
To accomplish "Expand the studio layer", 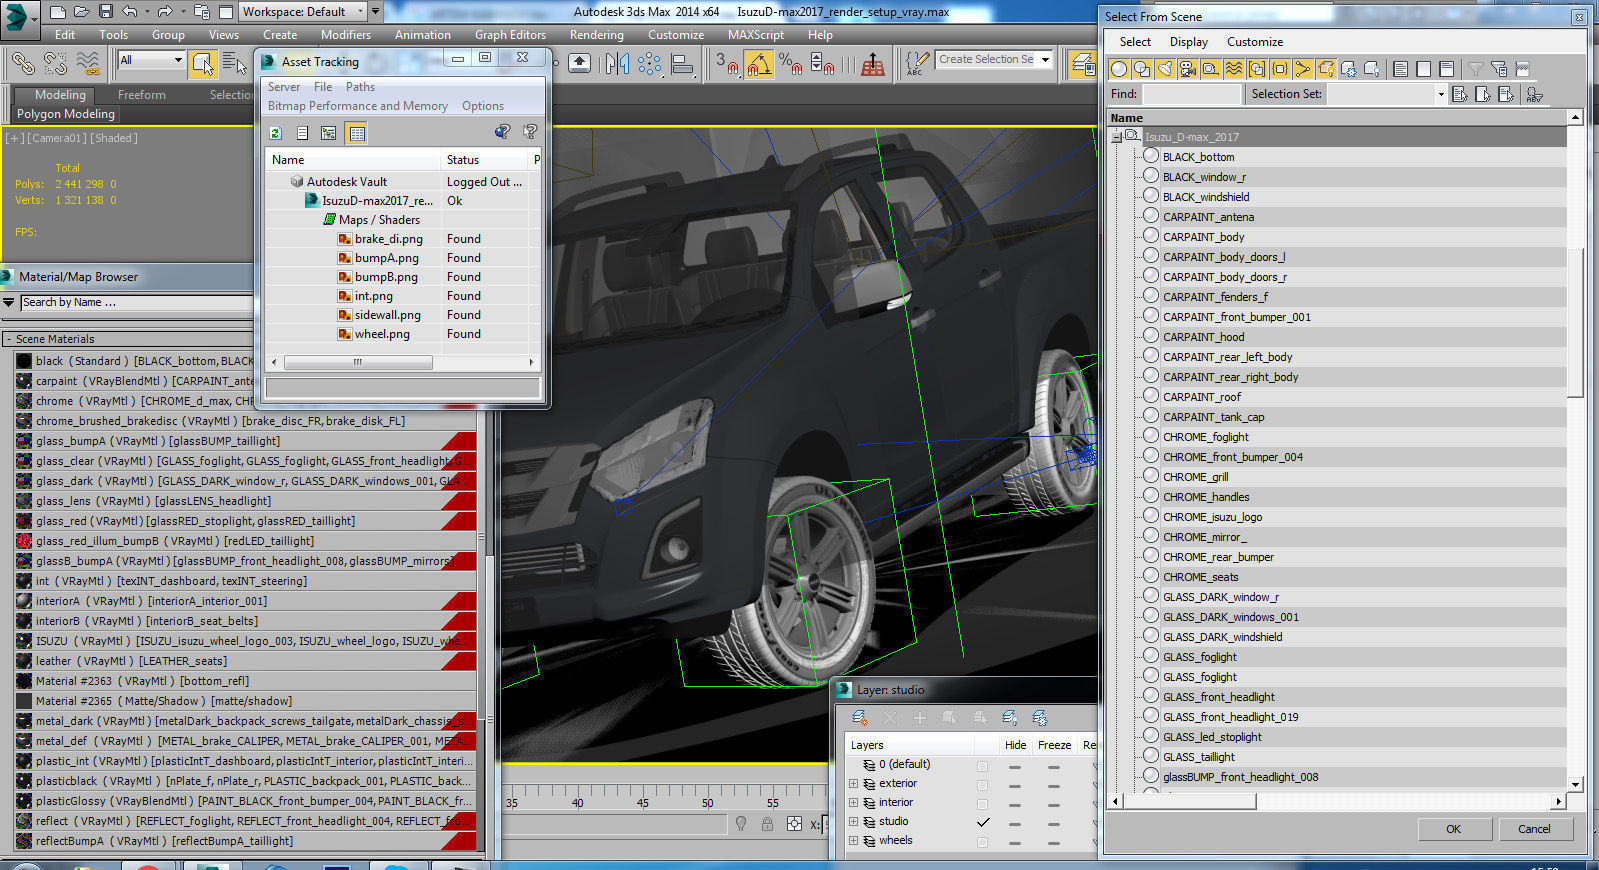I will 853,822.
